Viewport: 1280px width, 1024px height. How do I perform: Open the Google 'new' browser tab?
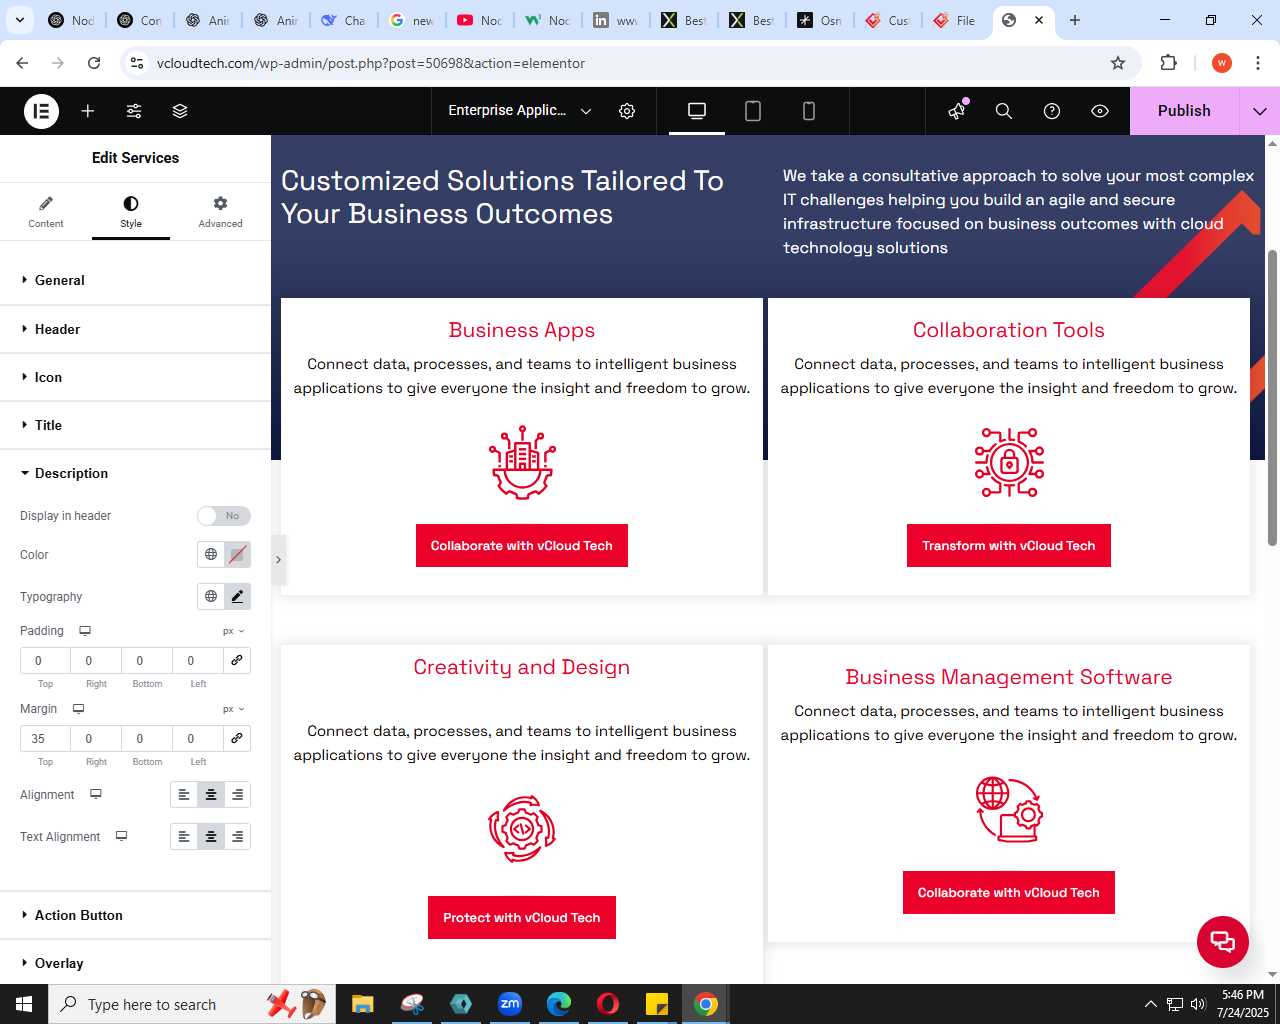pyautogui.click(x=410, y=20)
